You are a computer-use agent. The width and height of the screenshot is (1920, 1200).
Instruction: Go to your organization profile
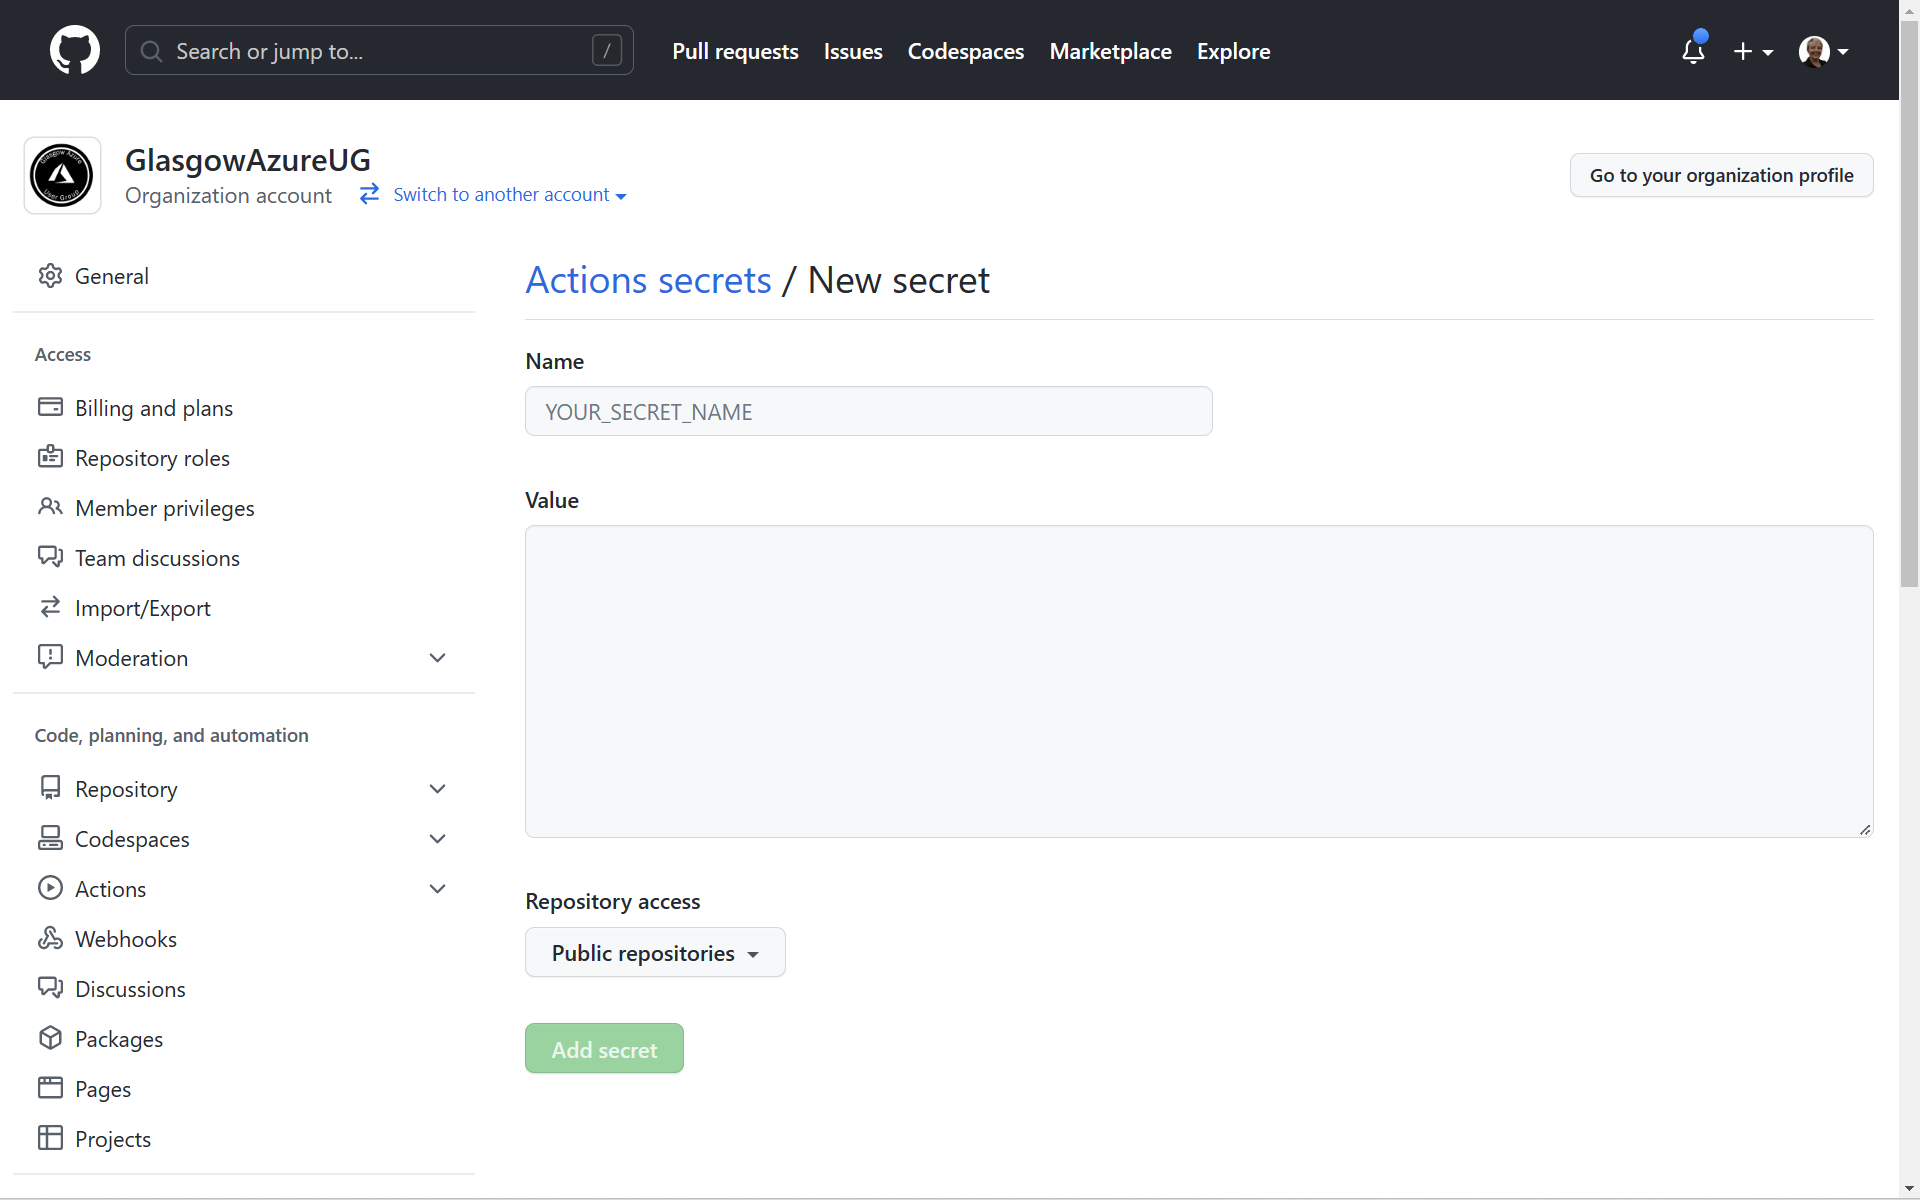pyautogui.click(x=1721, y=174)
